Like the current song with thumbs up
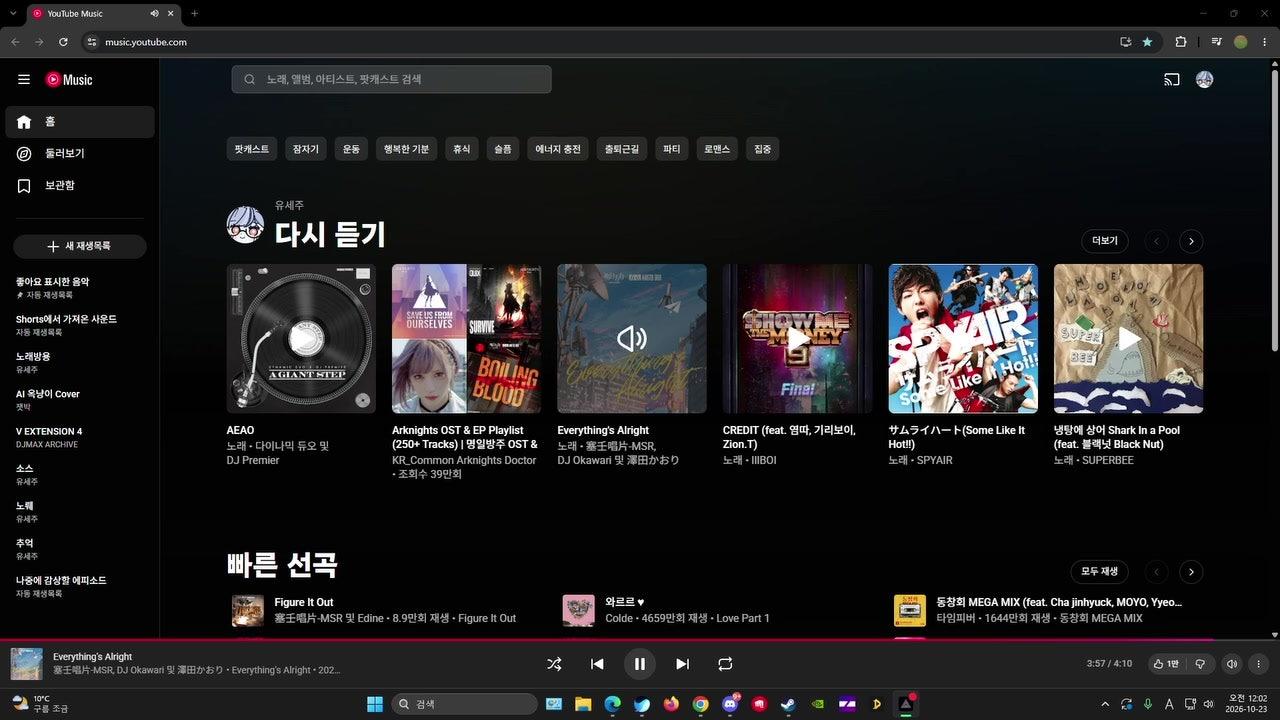 pyautogui.click(x=1166, y=664)
